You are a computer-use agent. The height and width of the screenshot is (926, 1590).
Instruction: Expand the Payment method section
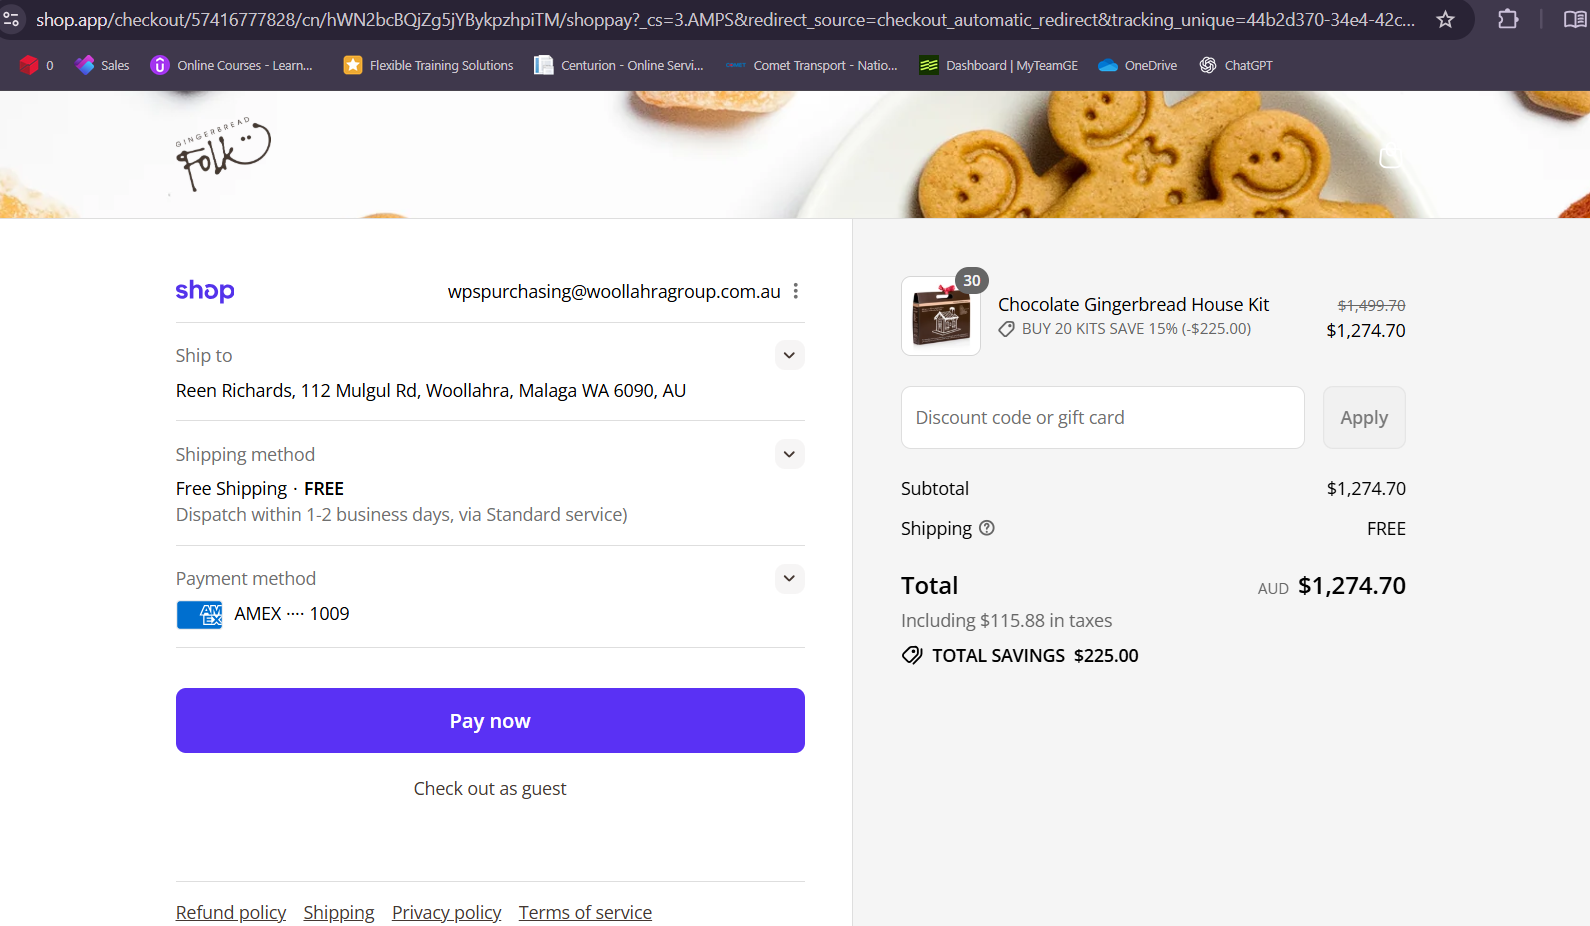pyautogui.click(x=789, y=578)
